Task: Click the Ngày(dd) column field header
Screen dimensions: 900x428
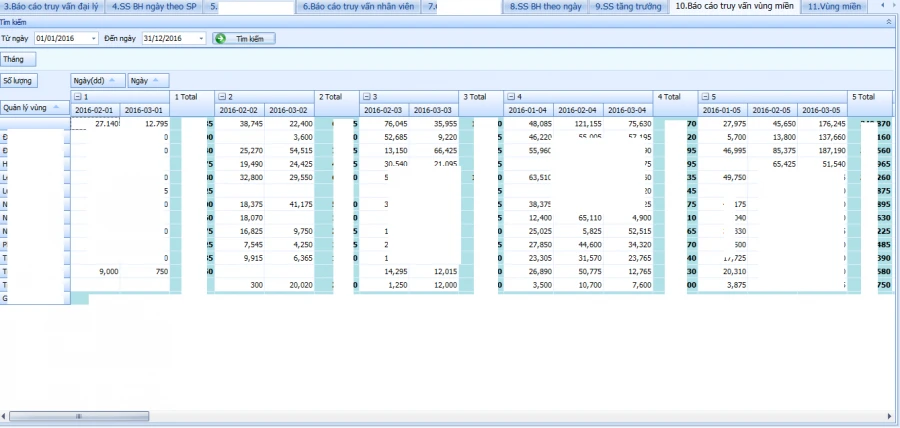Action: pyautogui.click(x=98, y=81)
